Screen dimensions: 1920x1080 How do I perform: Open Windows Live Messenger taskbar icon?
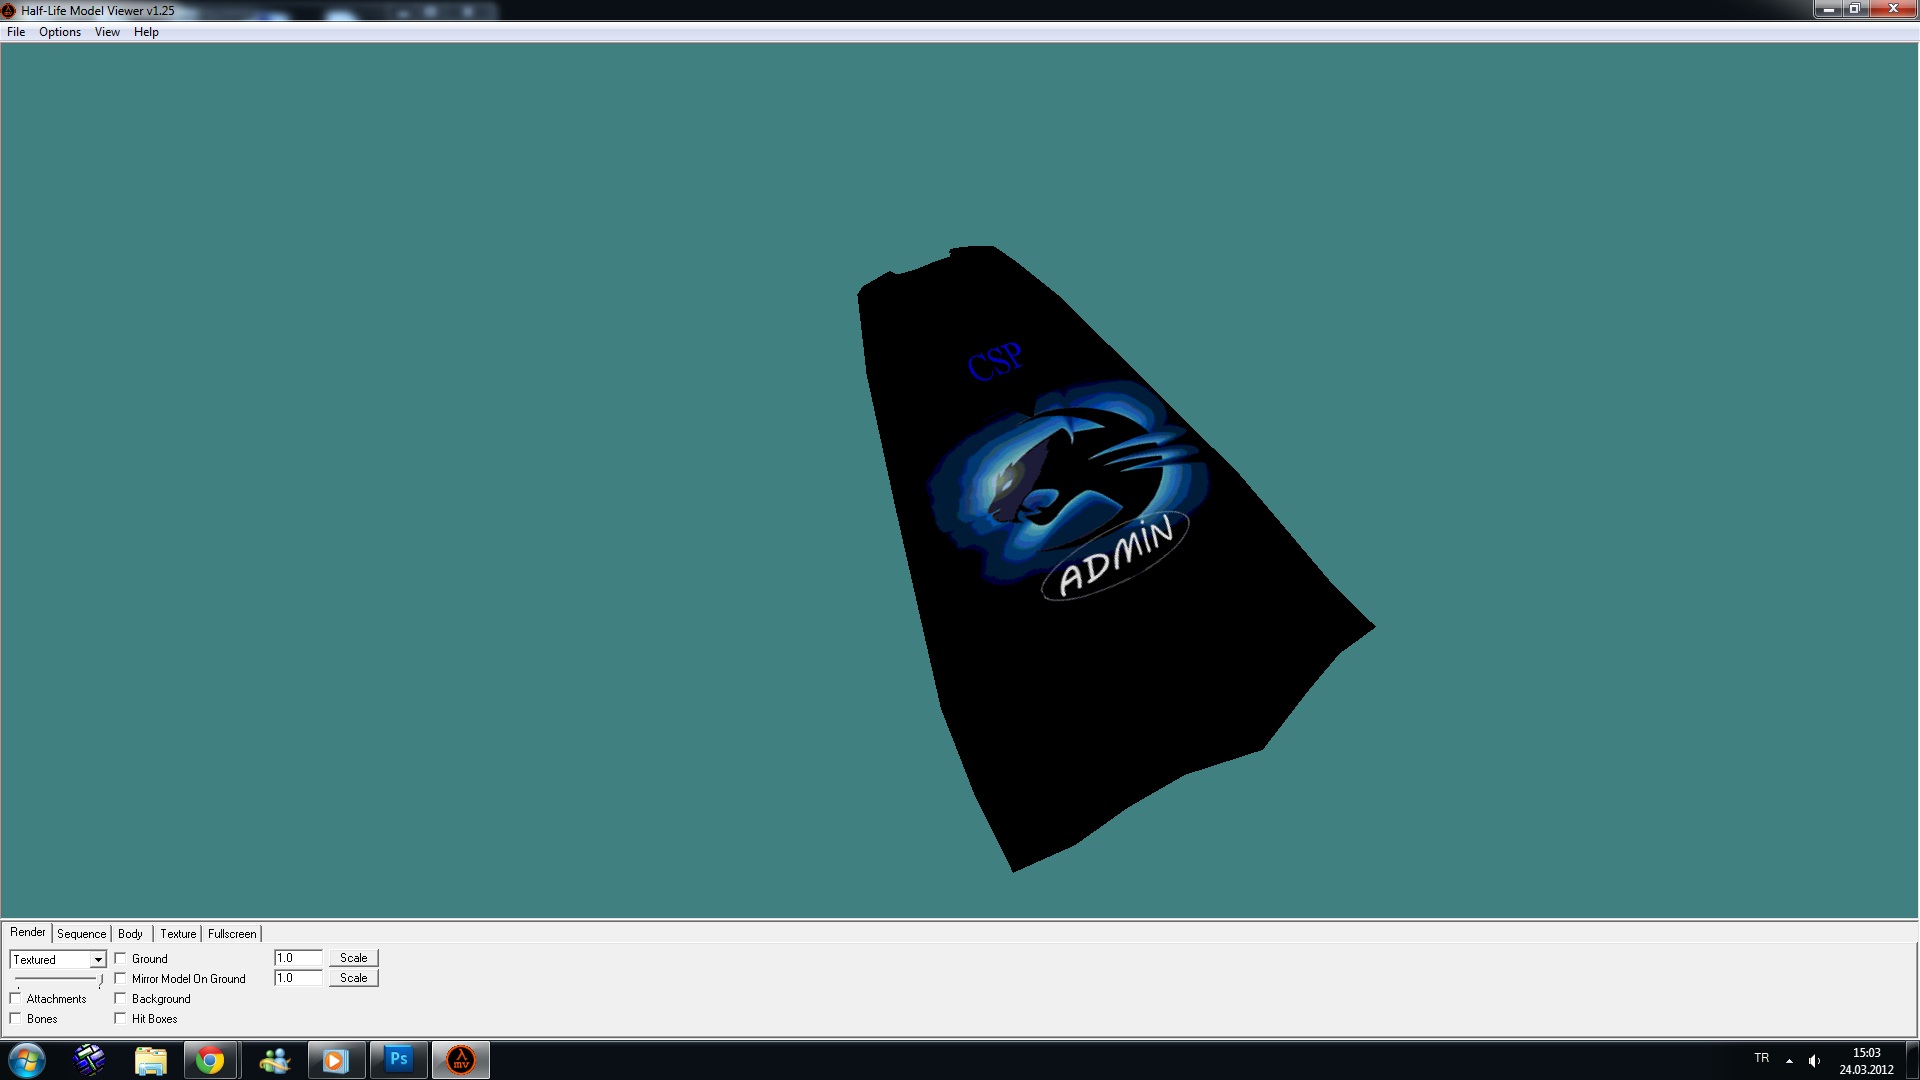pyautogui.click(x=273, y=1060)
